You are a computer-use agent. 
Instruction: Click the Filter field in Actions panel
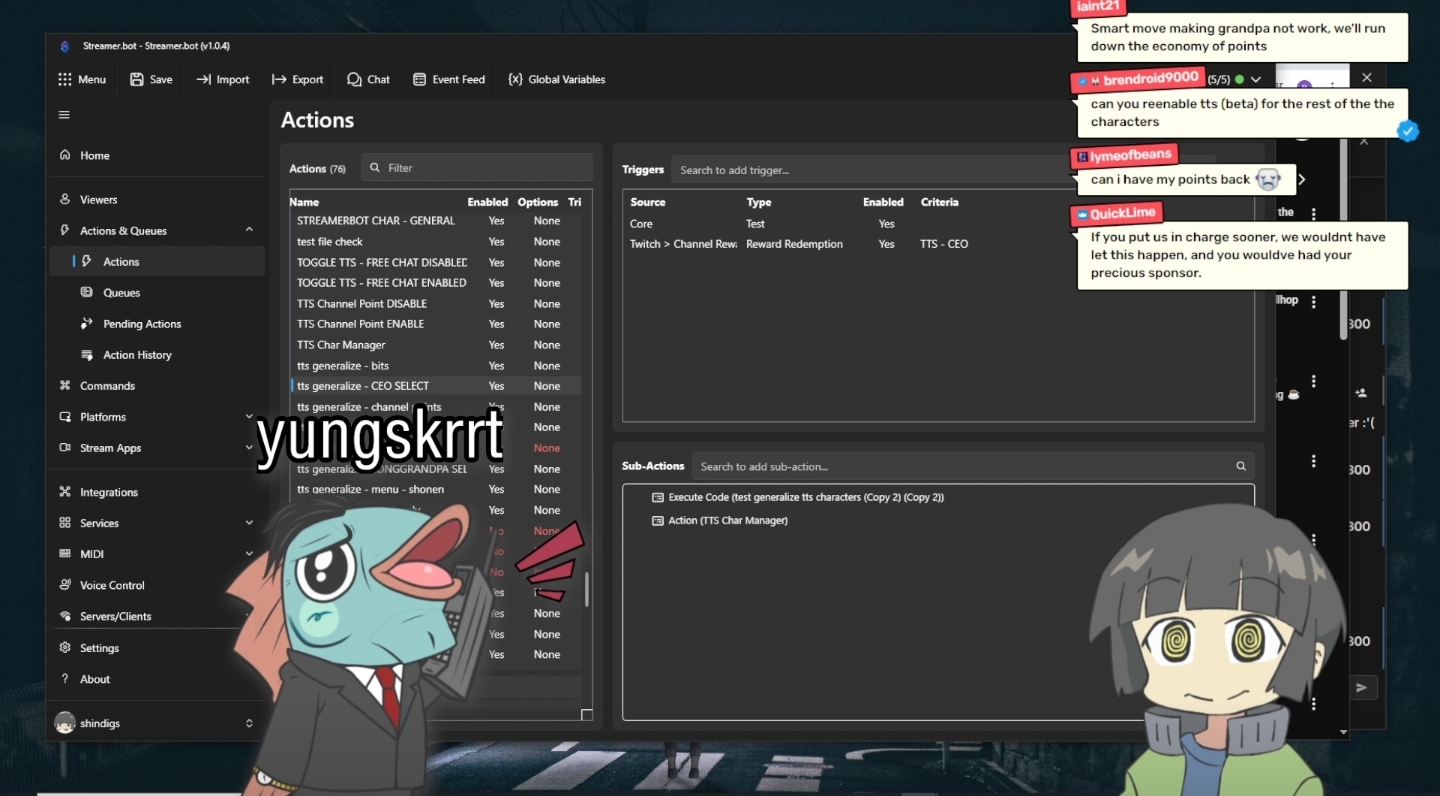pos(477,168)
